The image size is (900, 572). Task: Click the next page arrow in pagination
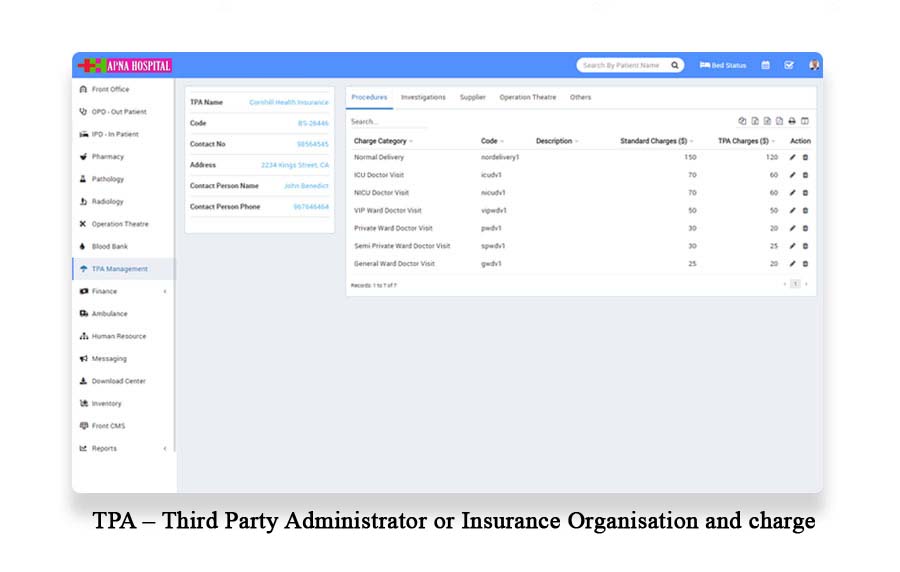pos(806,284)
